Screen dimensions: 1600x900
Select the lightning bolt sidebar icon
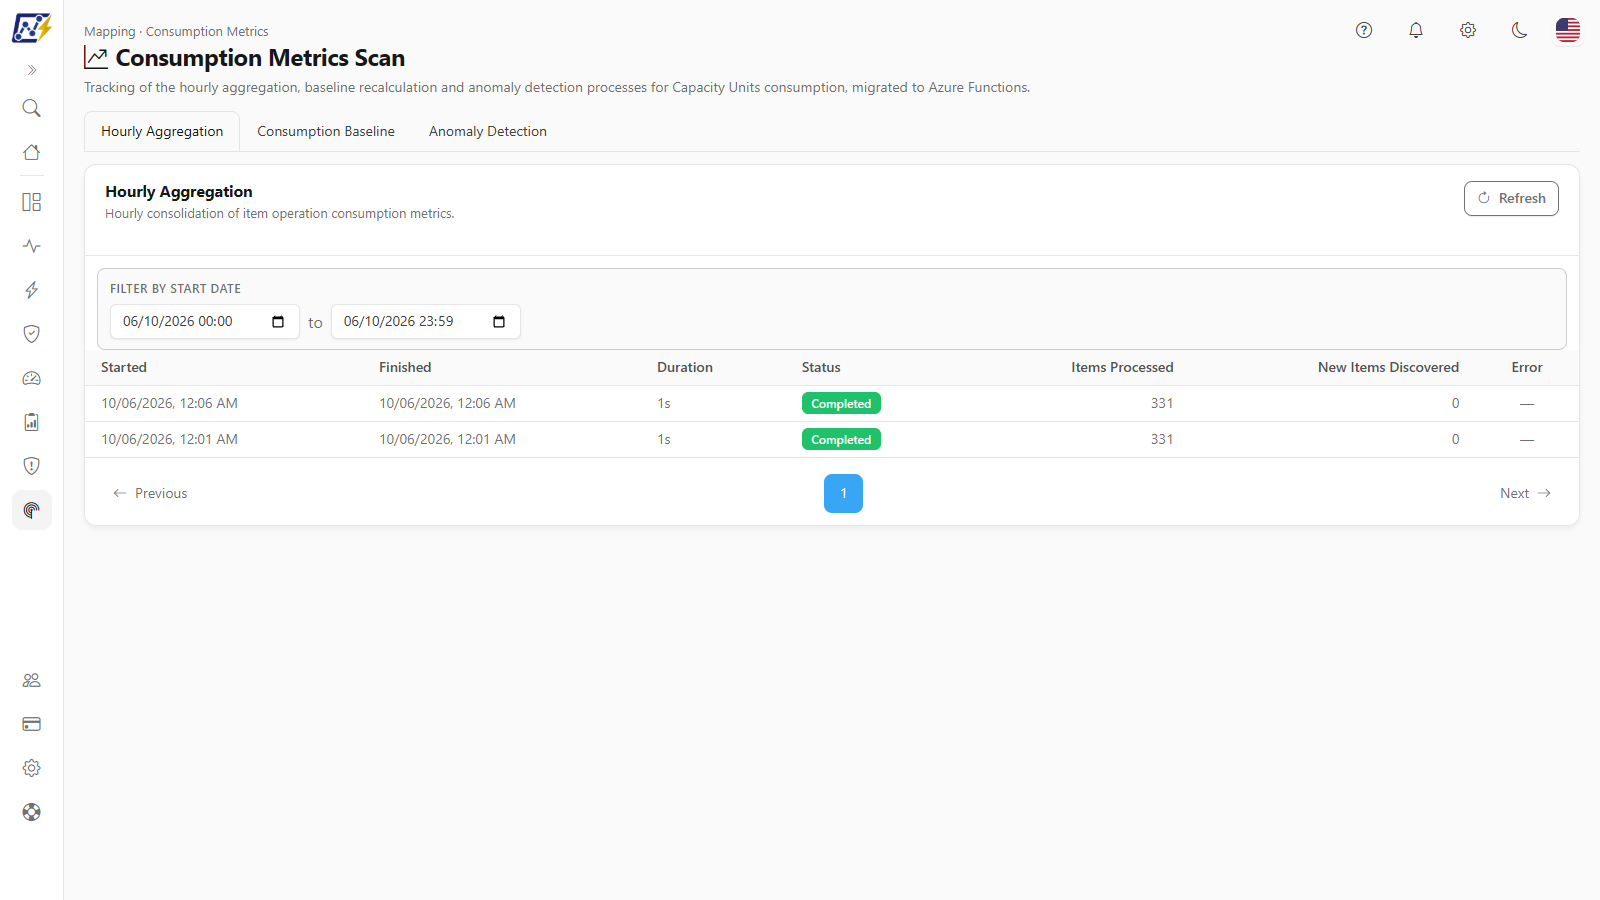pyautogui.click(x=32, y=290)
